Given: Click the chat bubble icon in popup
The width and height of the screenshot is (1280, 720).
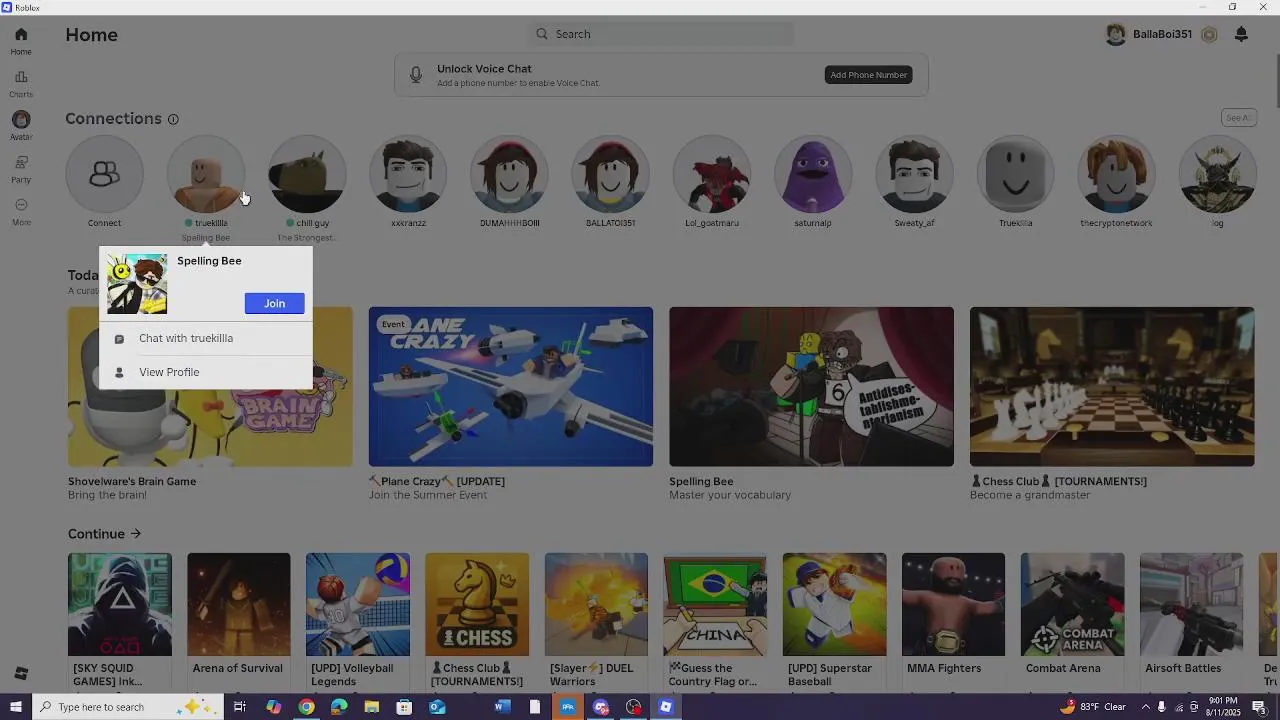Looking at the screenshot, I should tap(119, 339).
